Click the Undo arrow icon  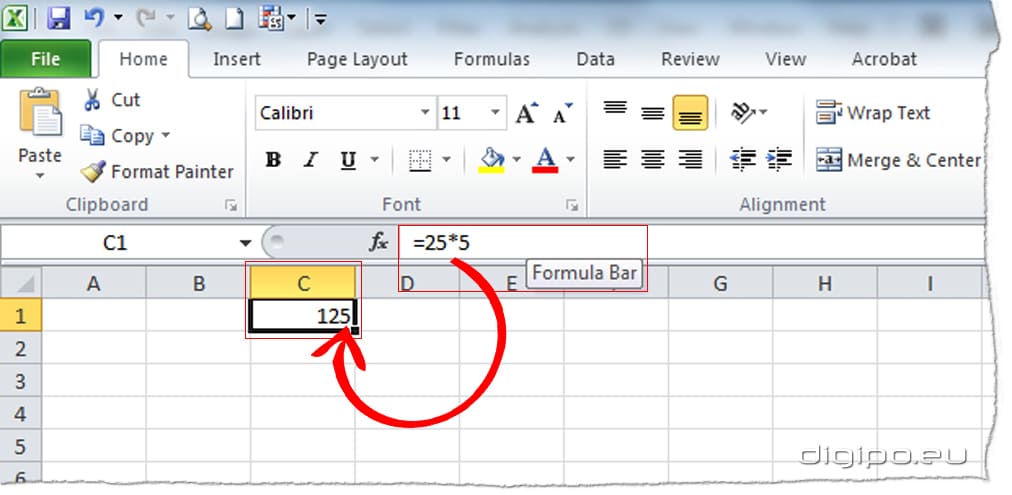coord(94,17)
